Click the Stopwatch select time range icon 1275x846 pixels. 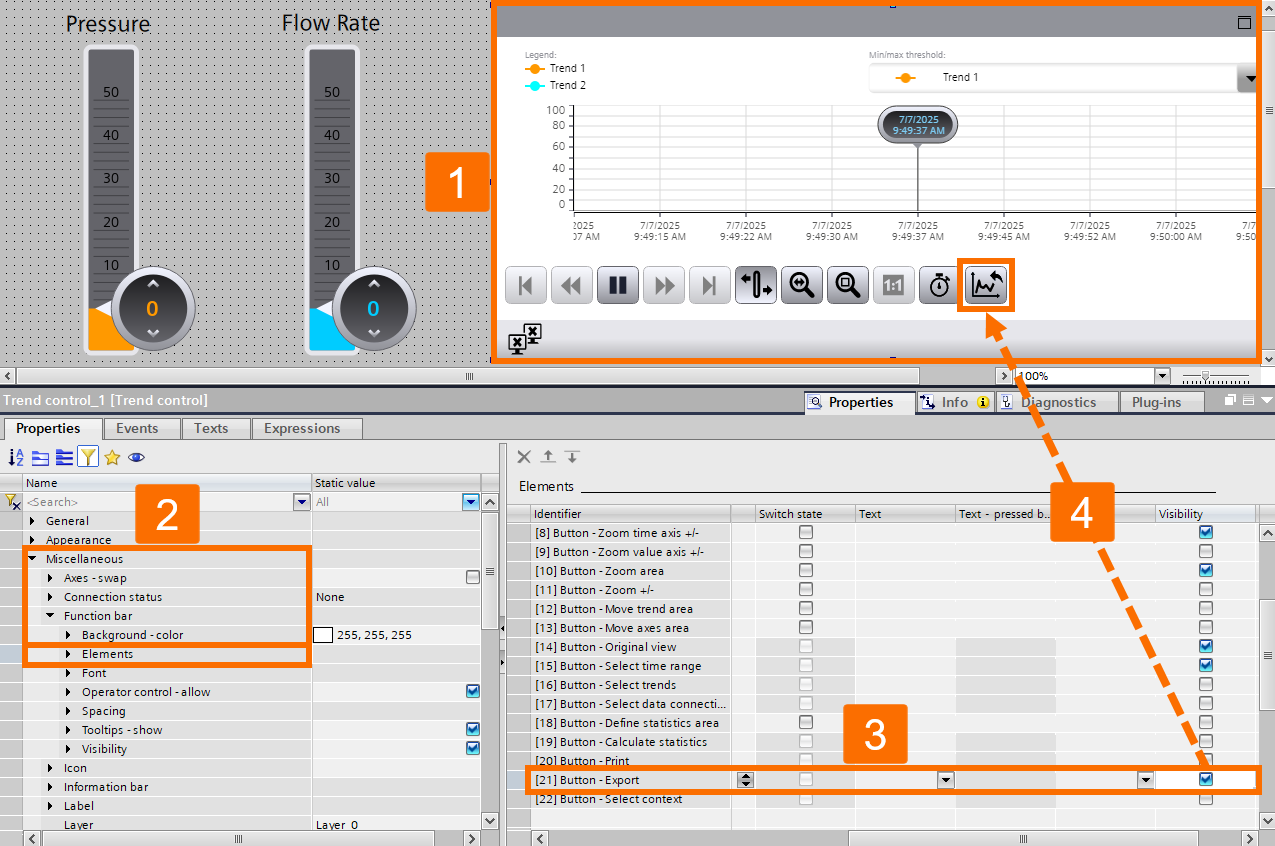938,285
